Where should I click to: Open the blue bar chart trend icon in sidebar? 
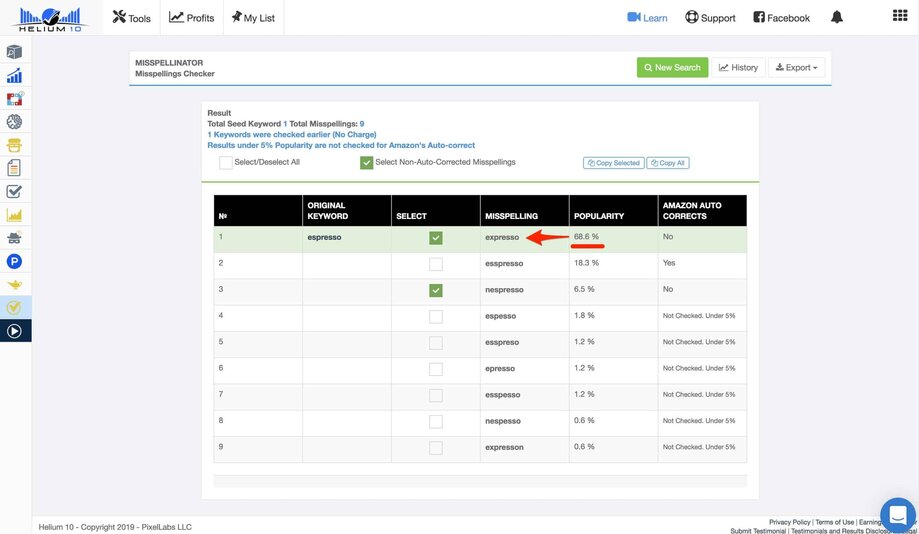pyautogui.click(x=14, y=76)
